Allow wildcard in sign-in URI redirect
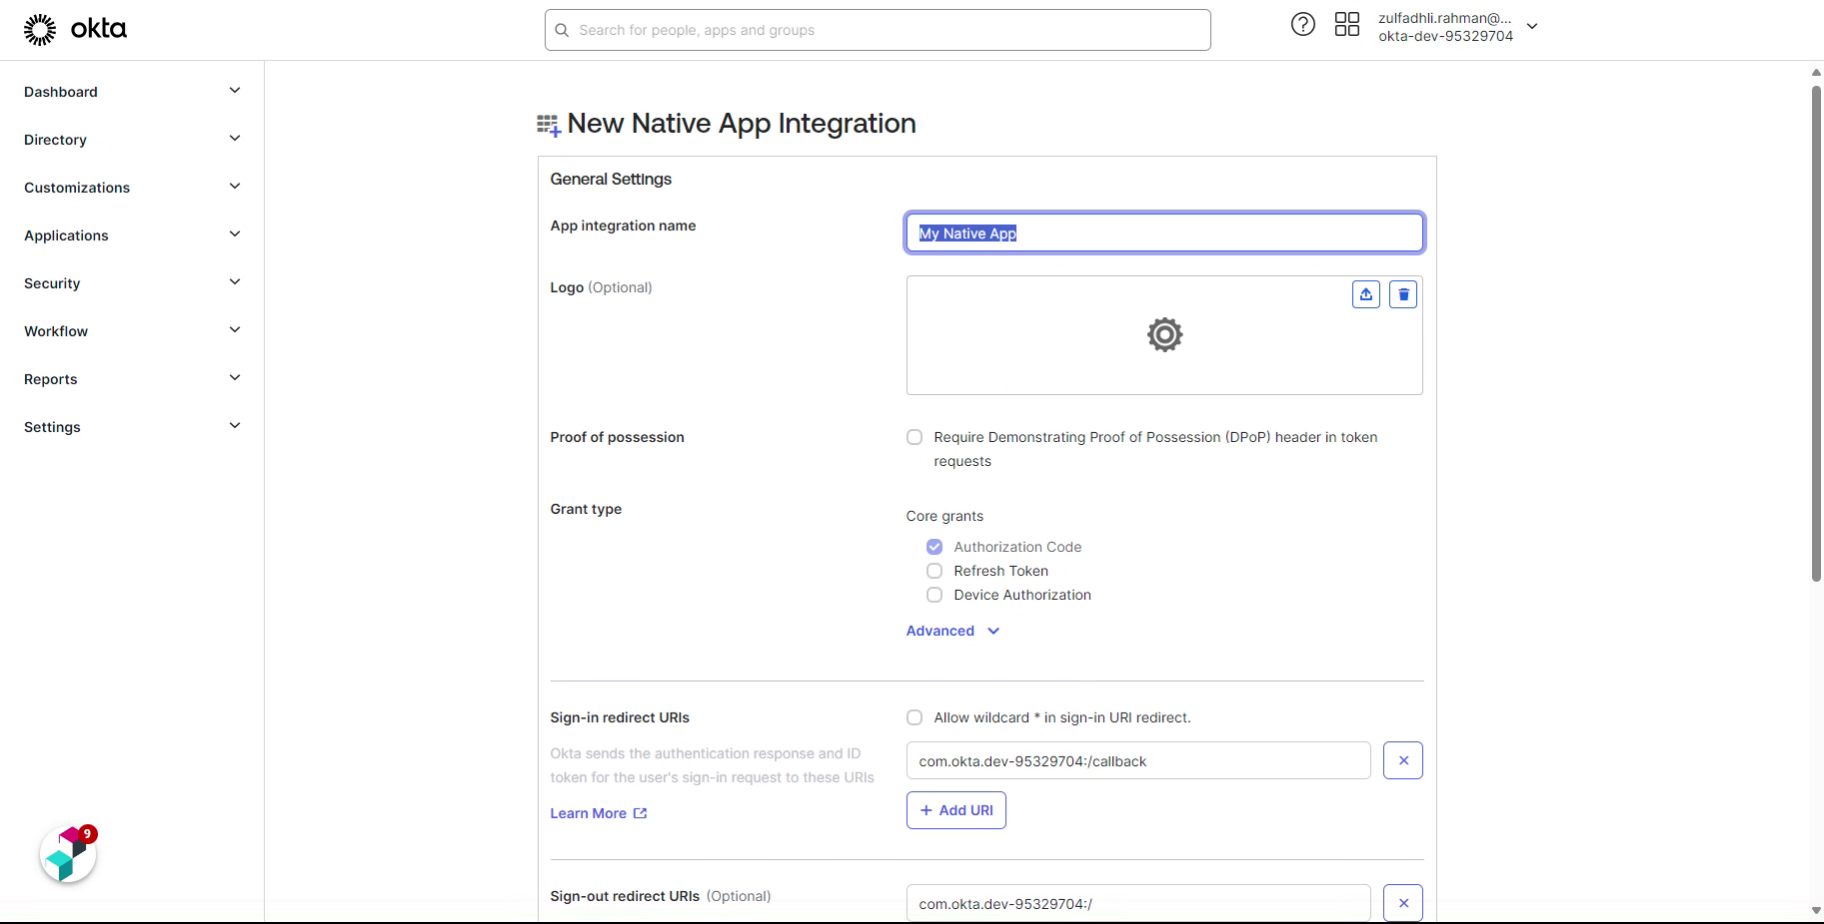This screenshot has width=1824, height=924. pos(914,718)
